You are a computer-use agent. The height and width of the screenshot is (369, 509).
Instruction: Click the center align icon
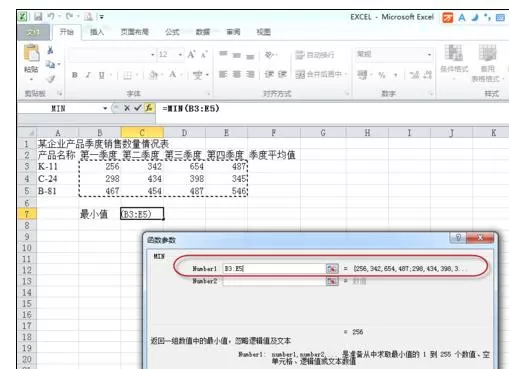click(237, 74)
